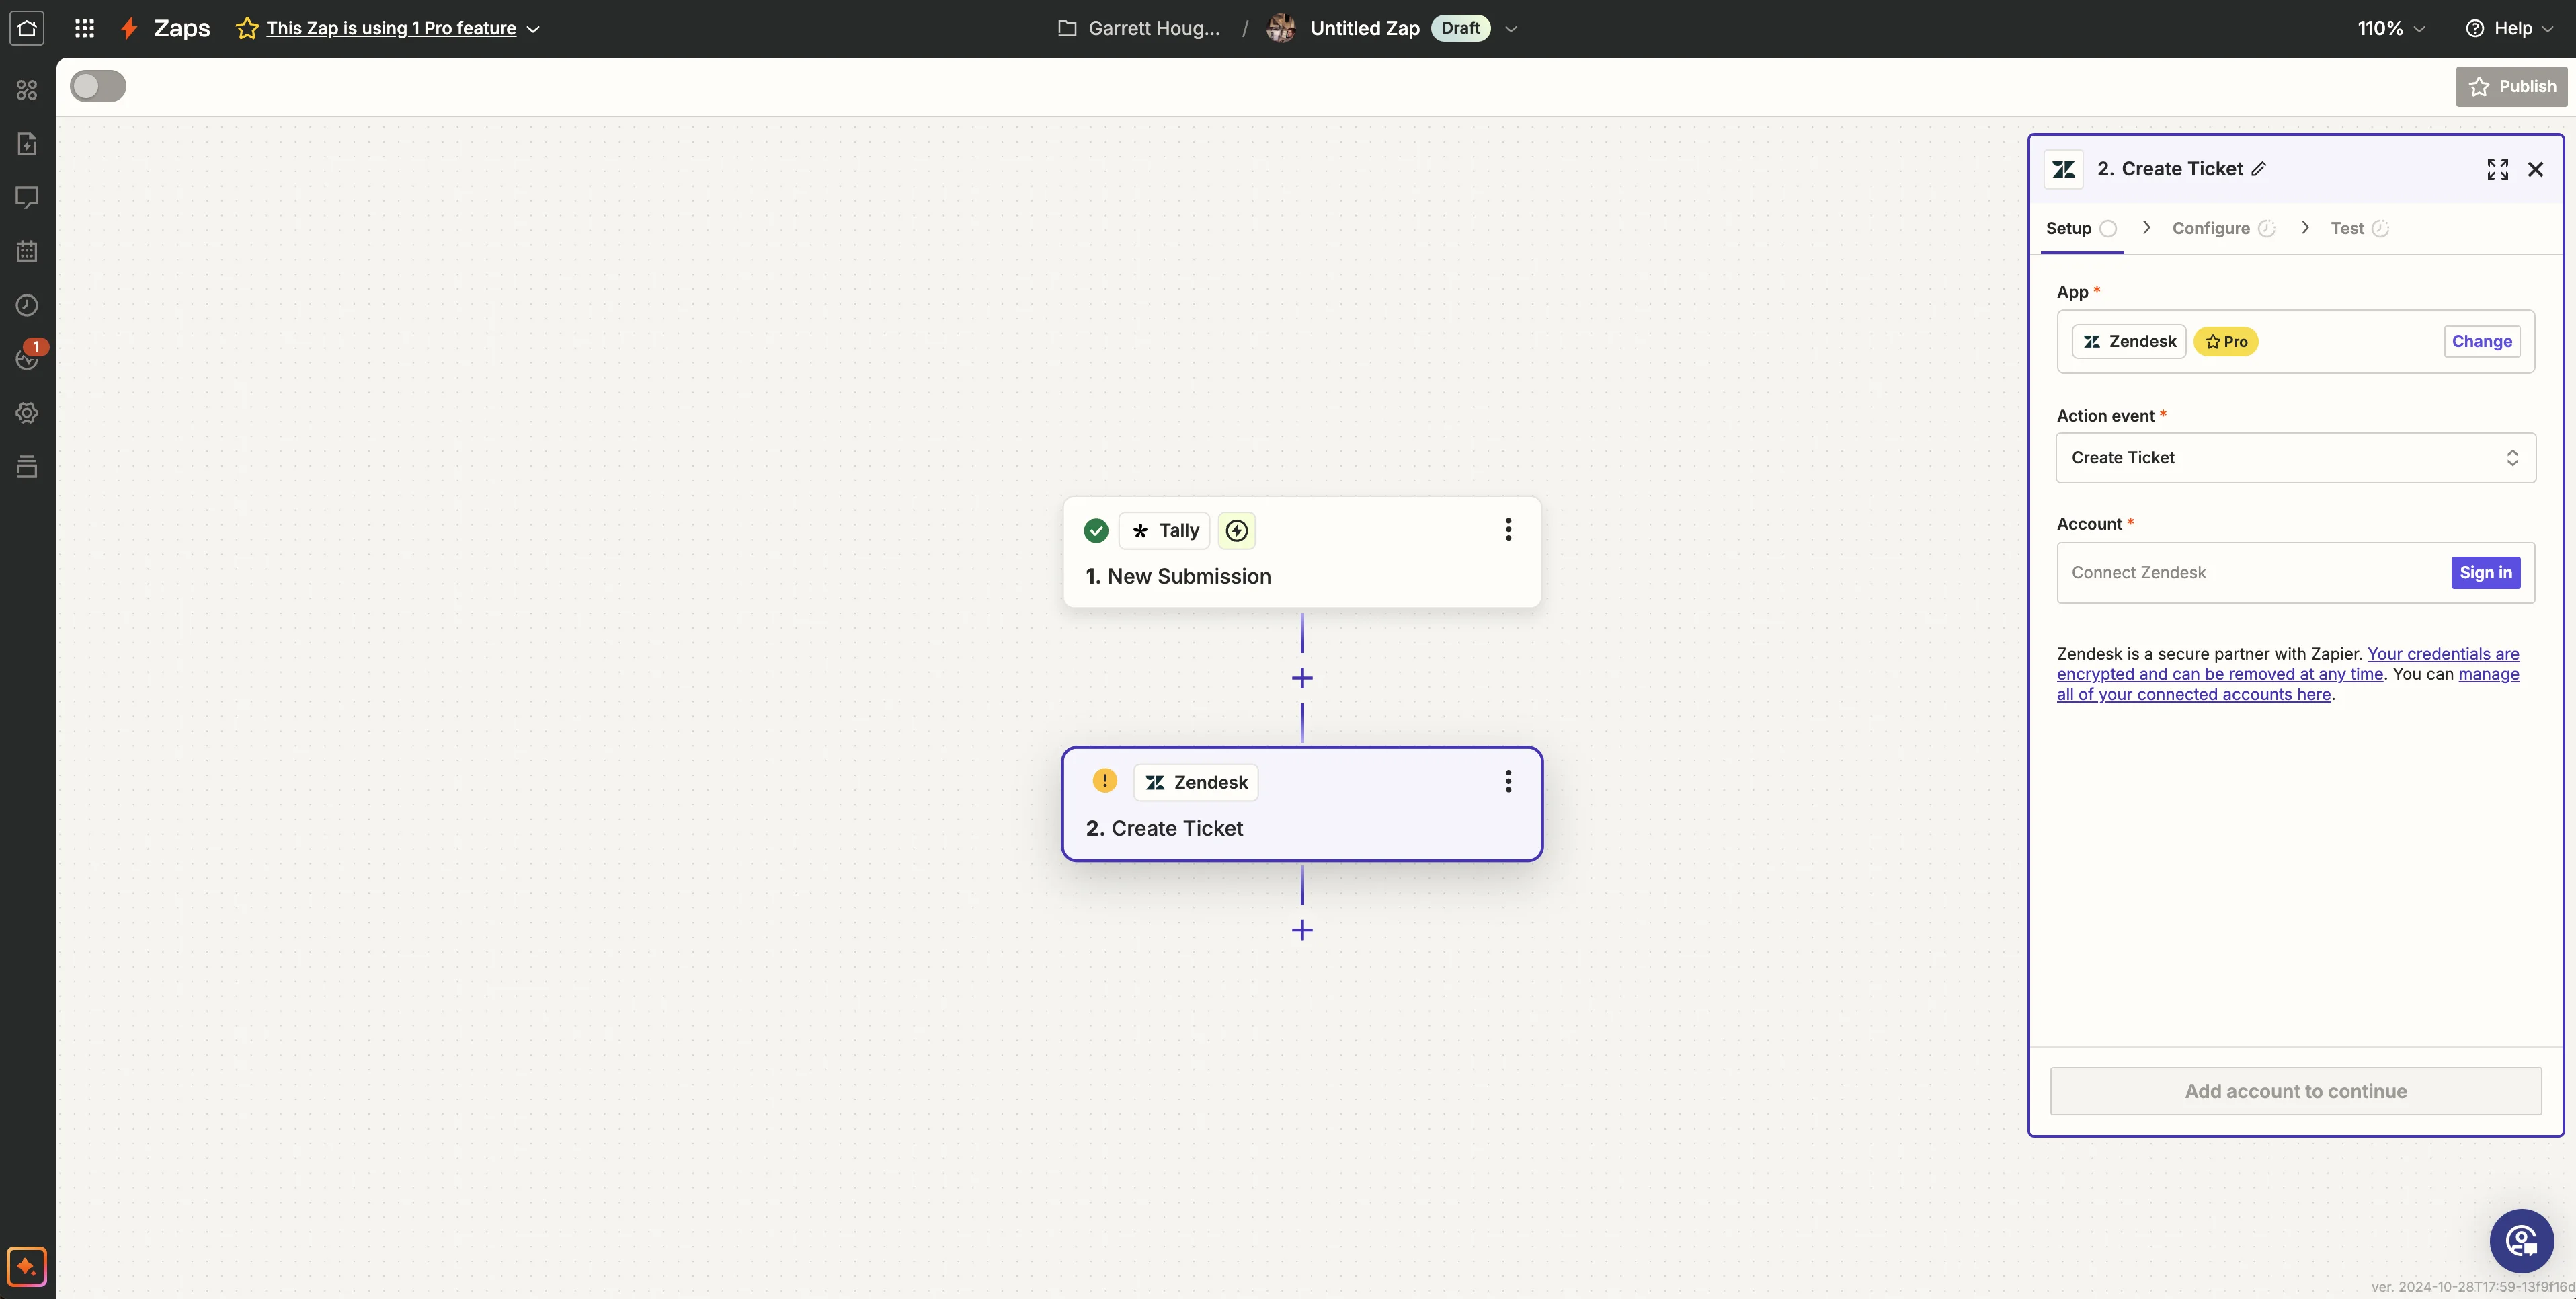Image resolution: width=2576 pixels, height=1299 pixels.
Task: Expand the step panel to full screen
Action: (x=2497, y=169)
